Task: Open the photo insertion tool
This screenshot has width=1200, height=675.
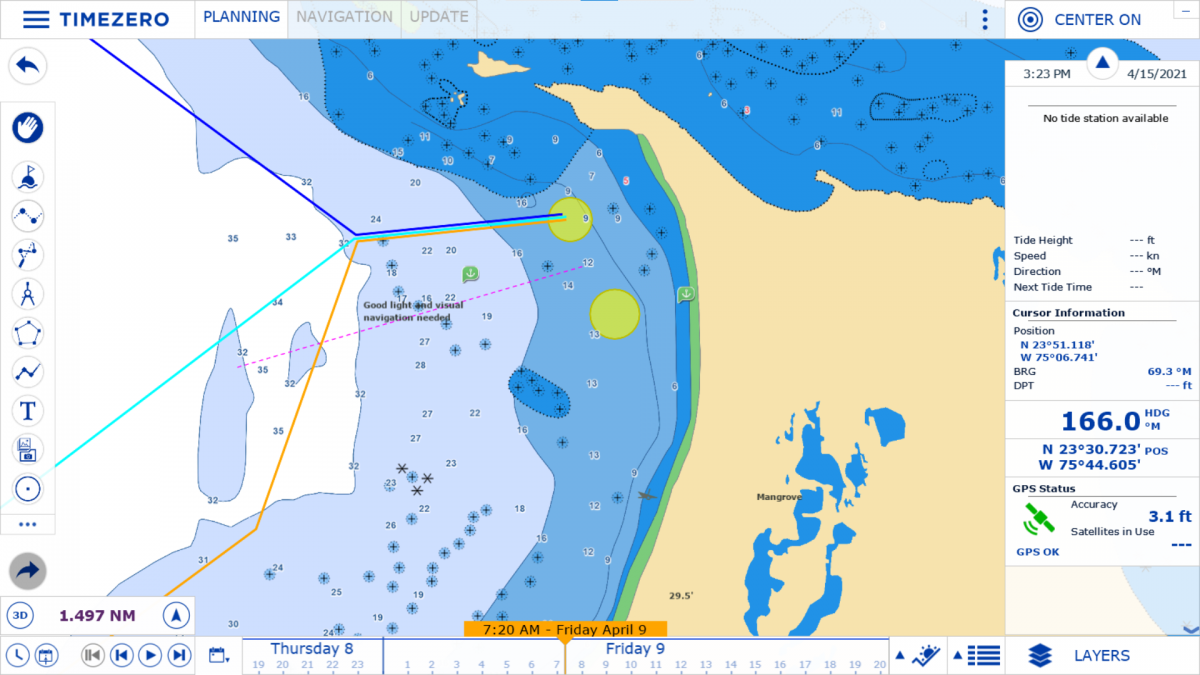Action: [x=28, y=449]
